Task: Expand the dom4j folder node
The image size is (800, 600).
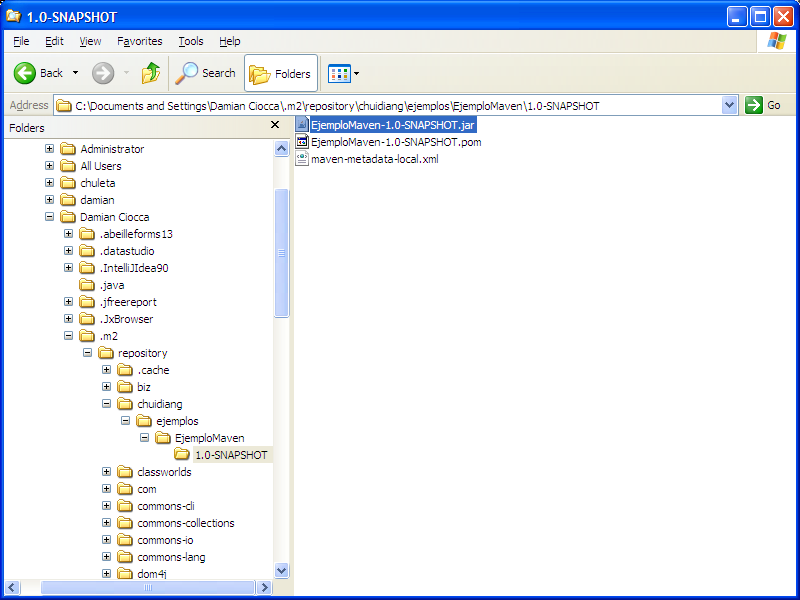Action: [107, 573]
